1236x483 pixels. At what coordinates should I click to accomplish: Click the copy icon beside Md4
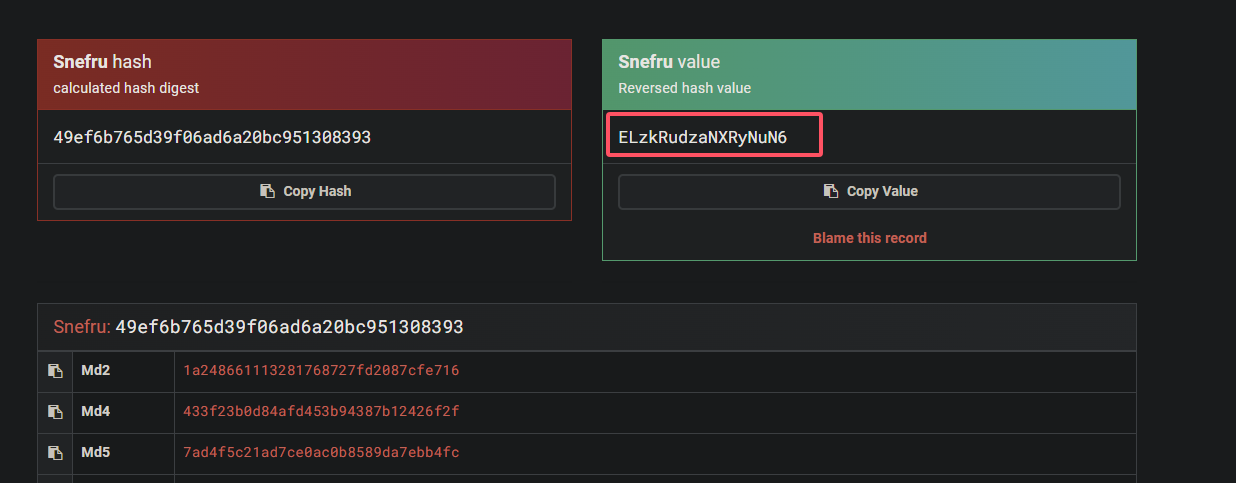click(55, 412)
